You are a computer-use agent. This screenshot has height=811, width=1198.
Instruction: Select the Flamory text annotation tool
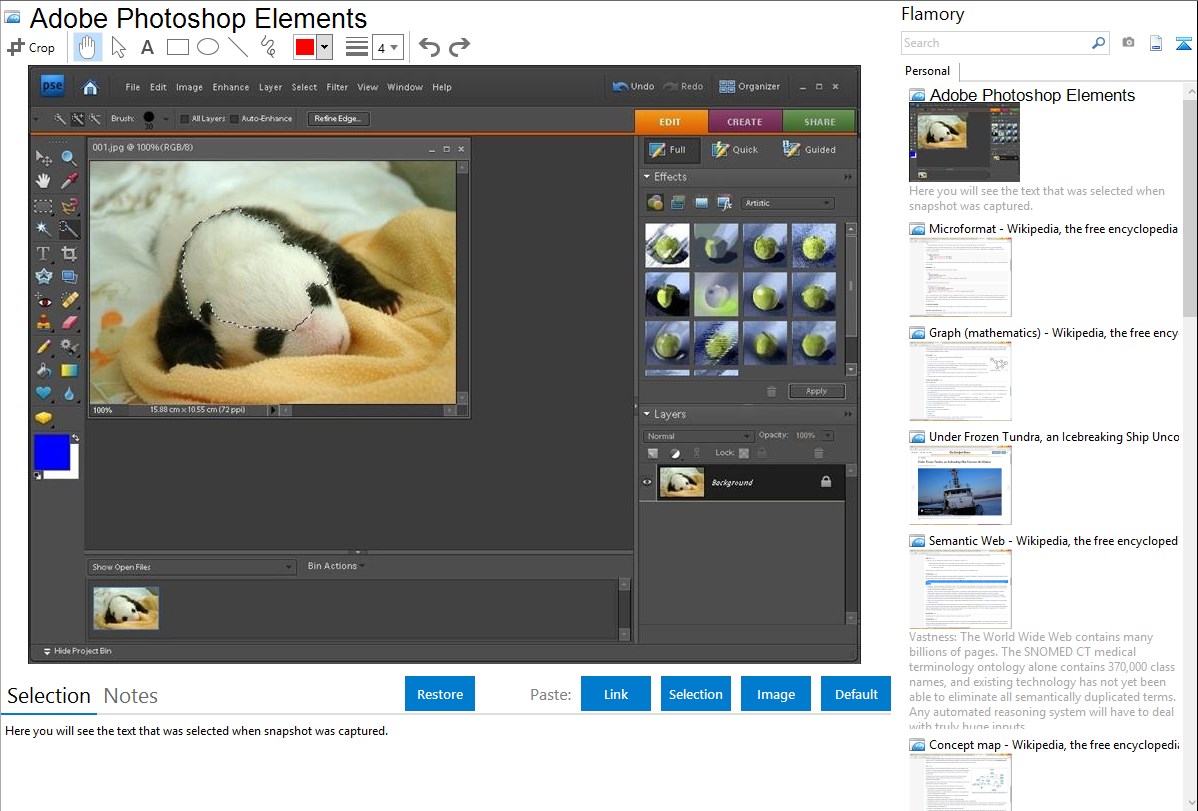point(147,47)
